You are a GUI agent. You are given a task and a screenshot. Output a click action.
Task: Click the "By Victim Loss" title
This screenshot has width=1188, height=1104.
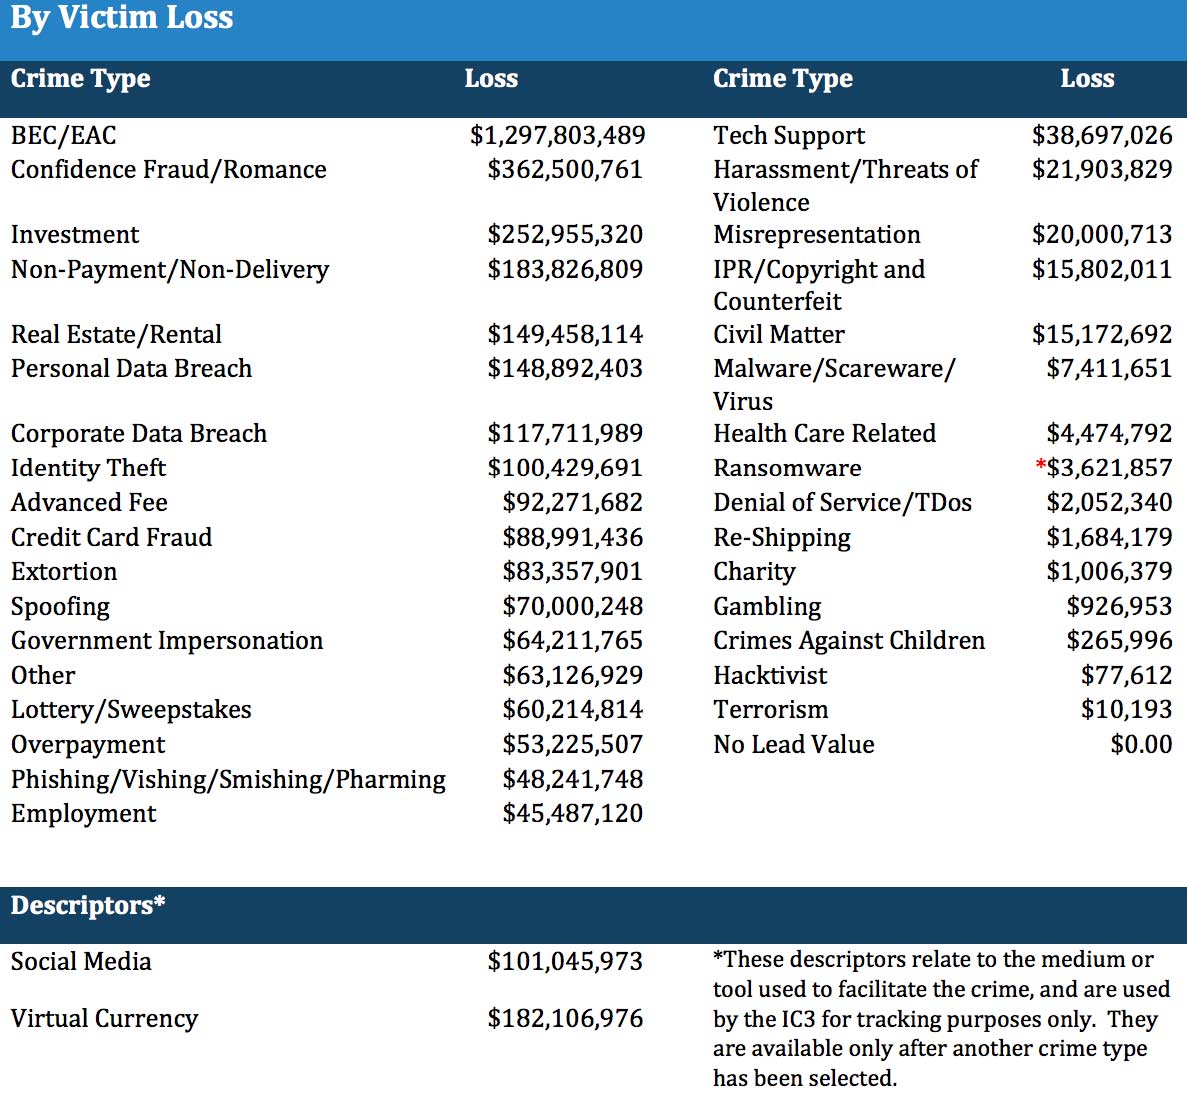pyautogui.click(x=121, y=18)
